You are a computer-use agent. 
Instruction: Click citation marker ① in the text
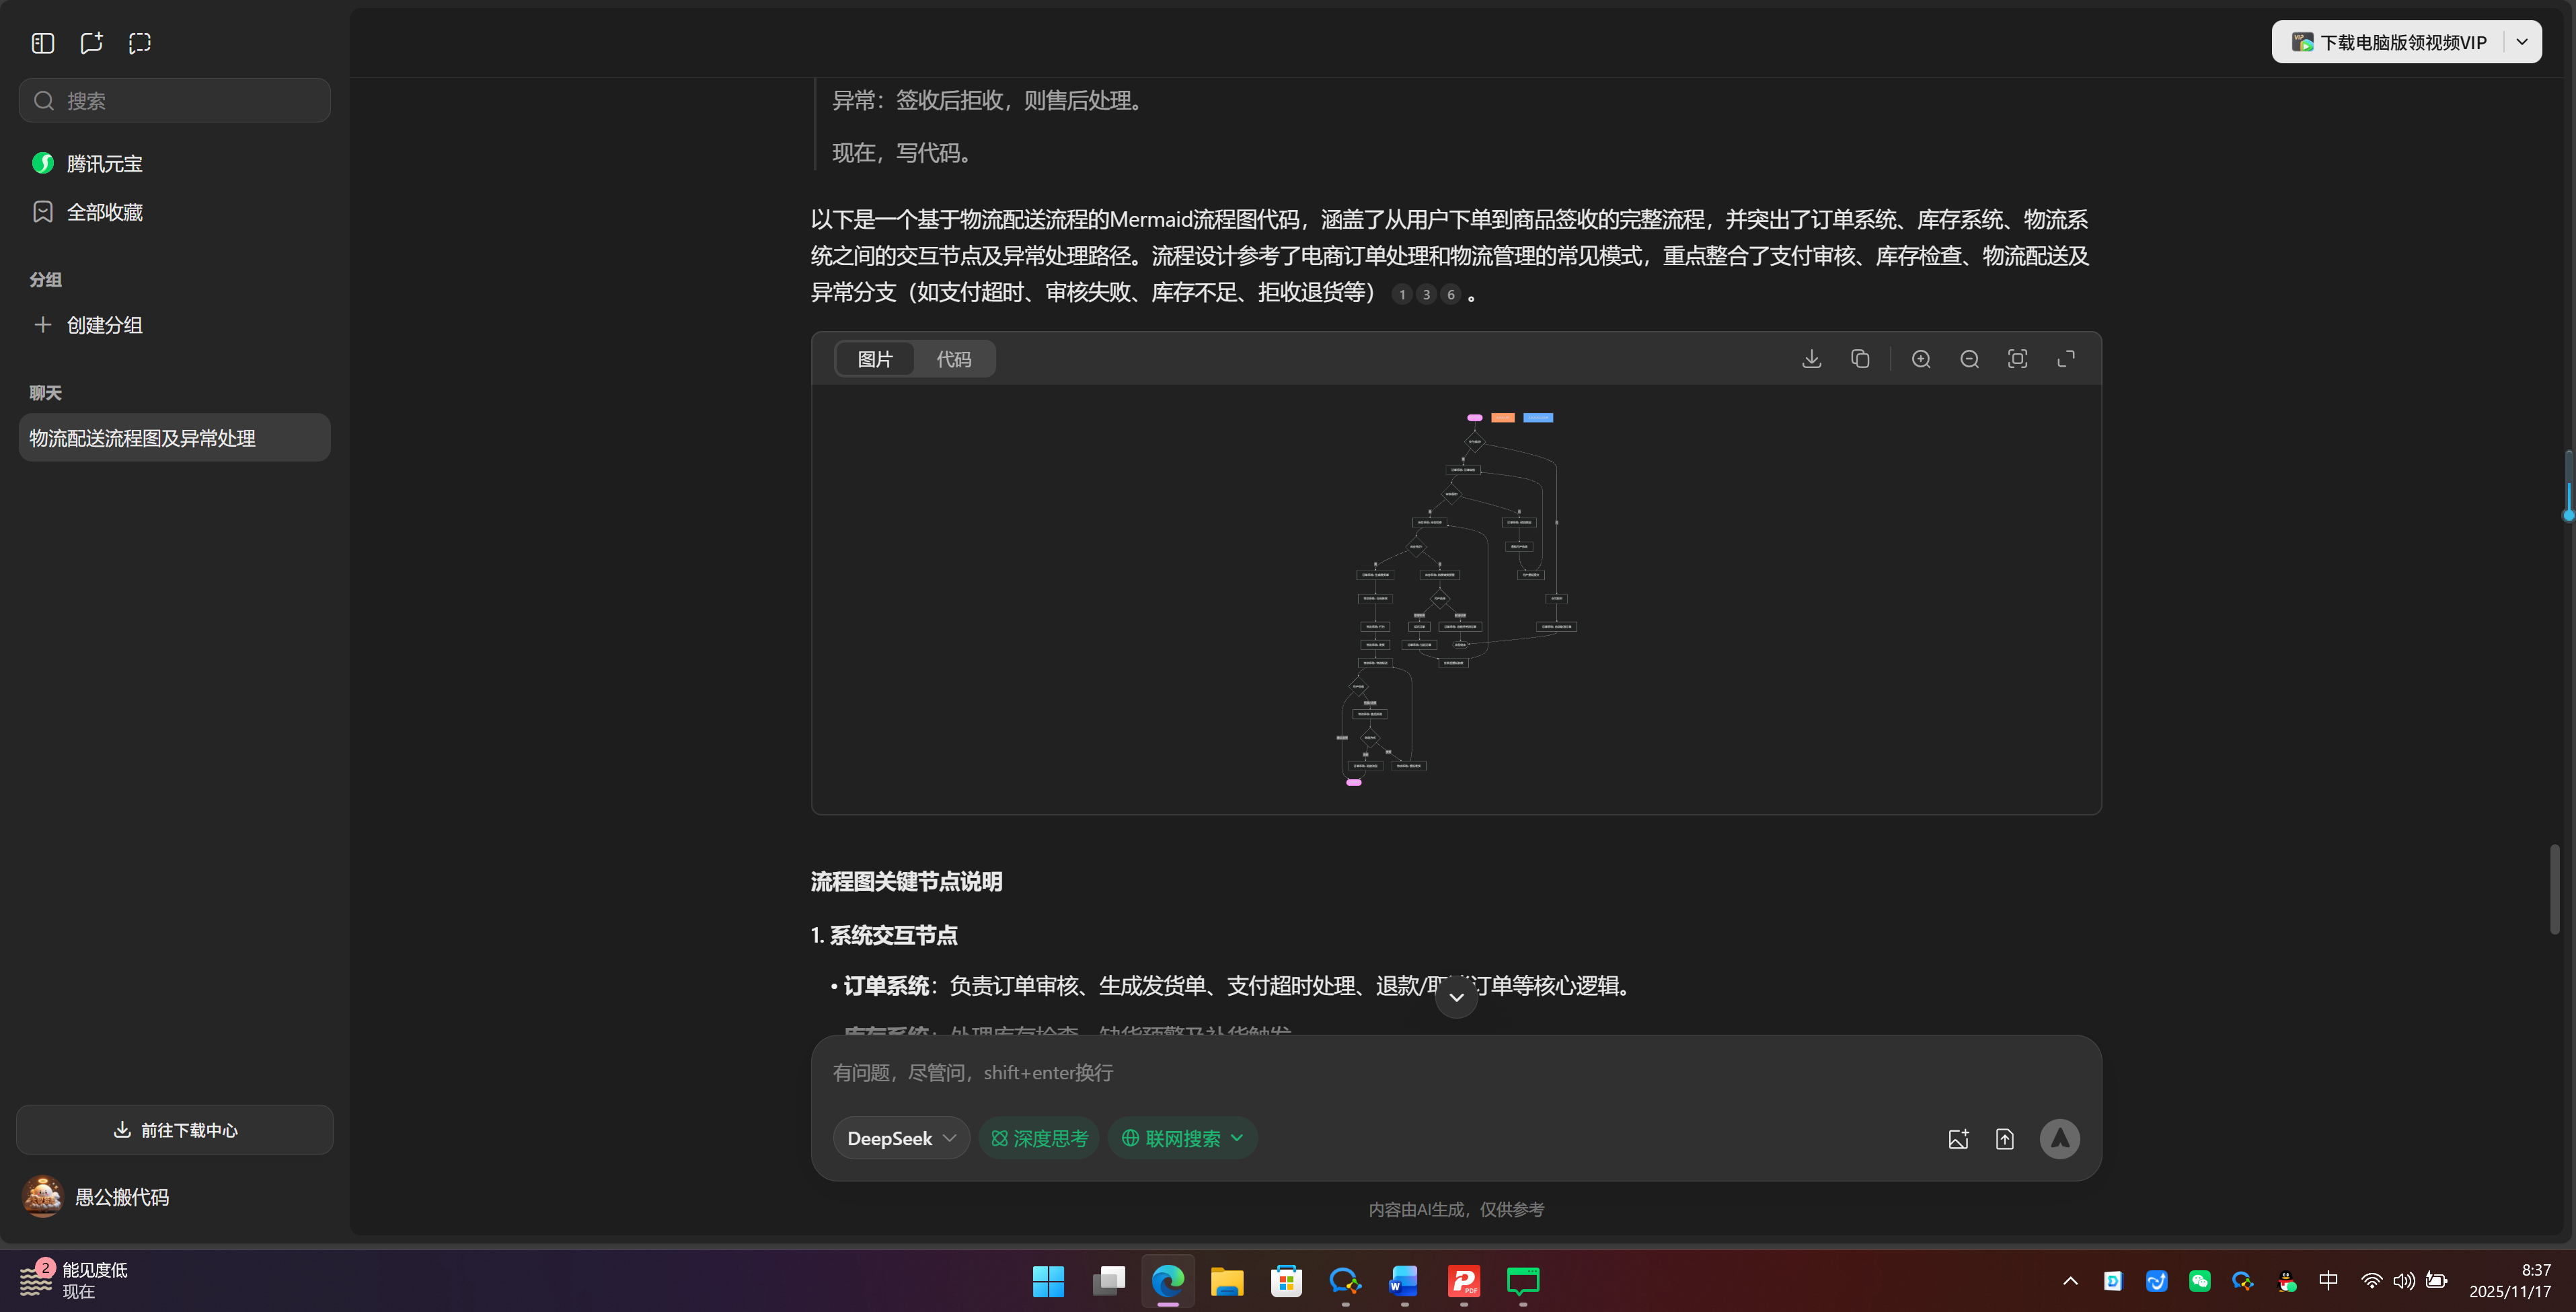tap(1401, 294)
